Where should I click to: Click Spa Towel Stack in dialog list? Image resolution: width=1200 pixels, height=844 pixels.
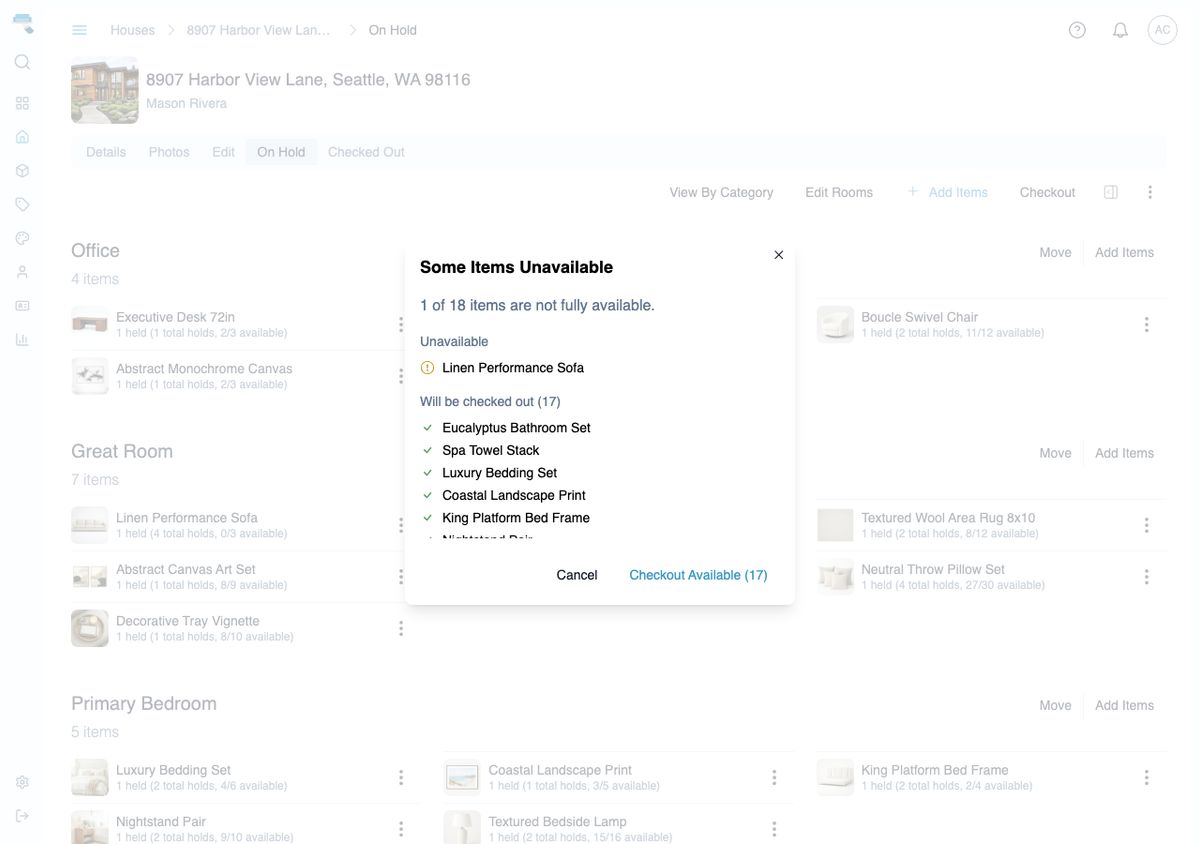click(x=491, y=450)
